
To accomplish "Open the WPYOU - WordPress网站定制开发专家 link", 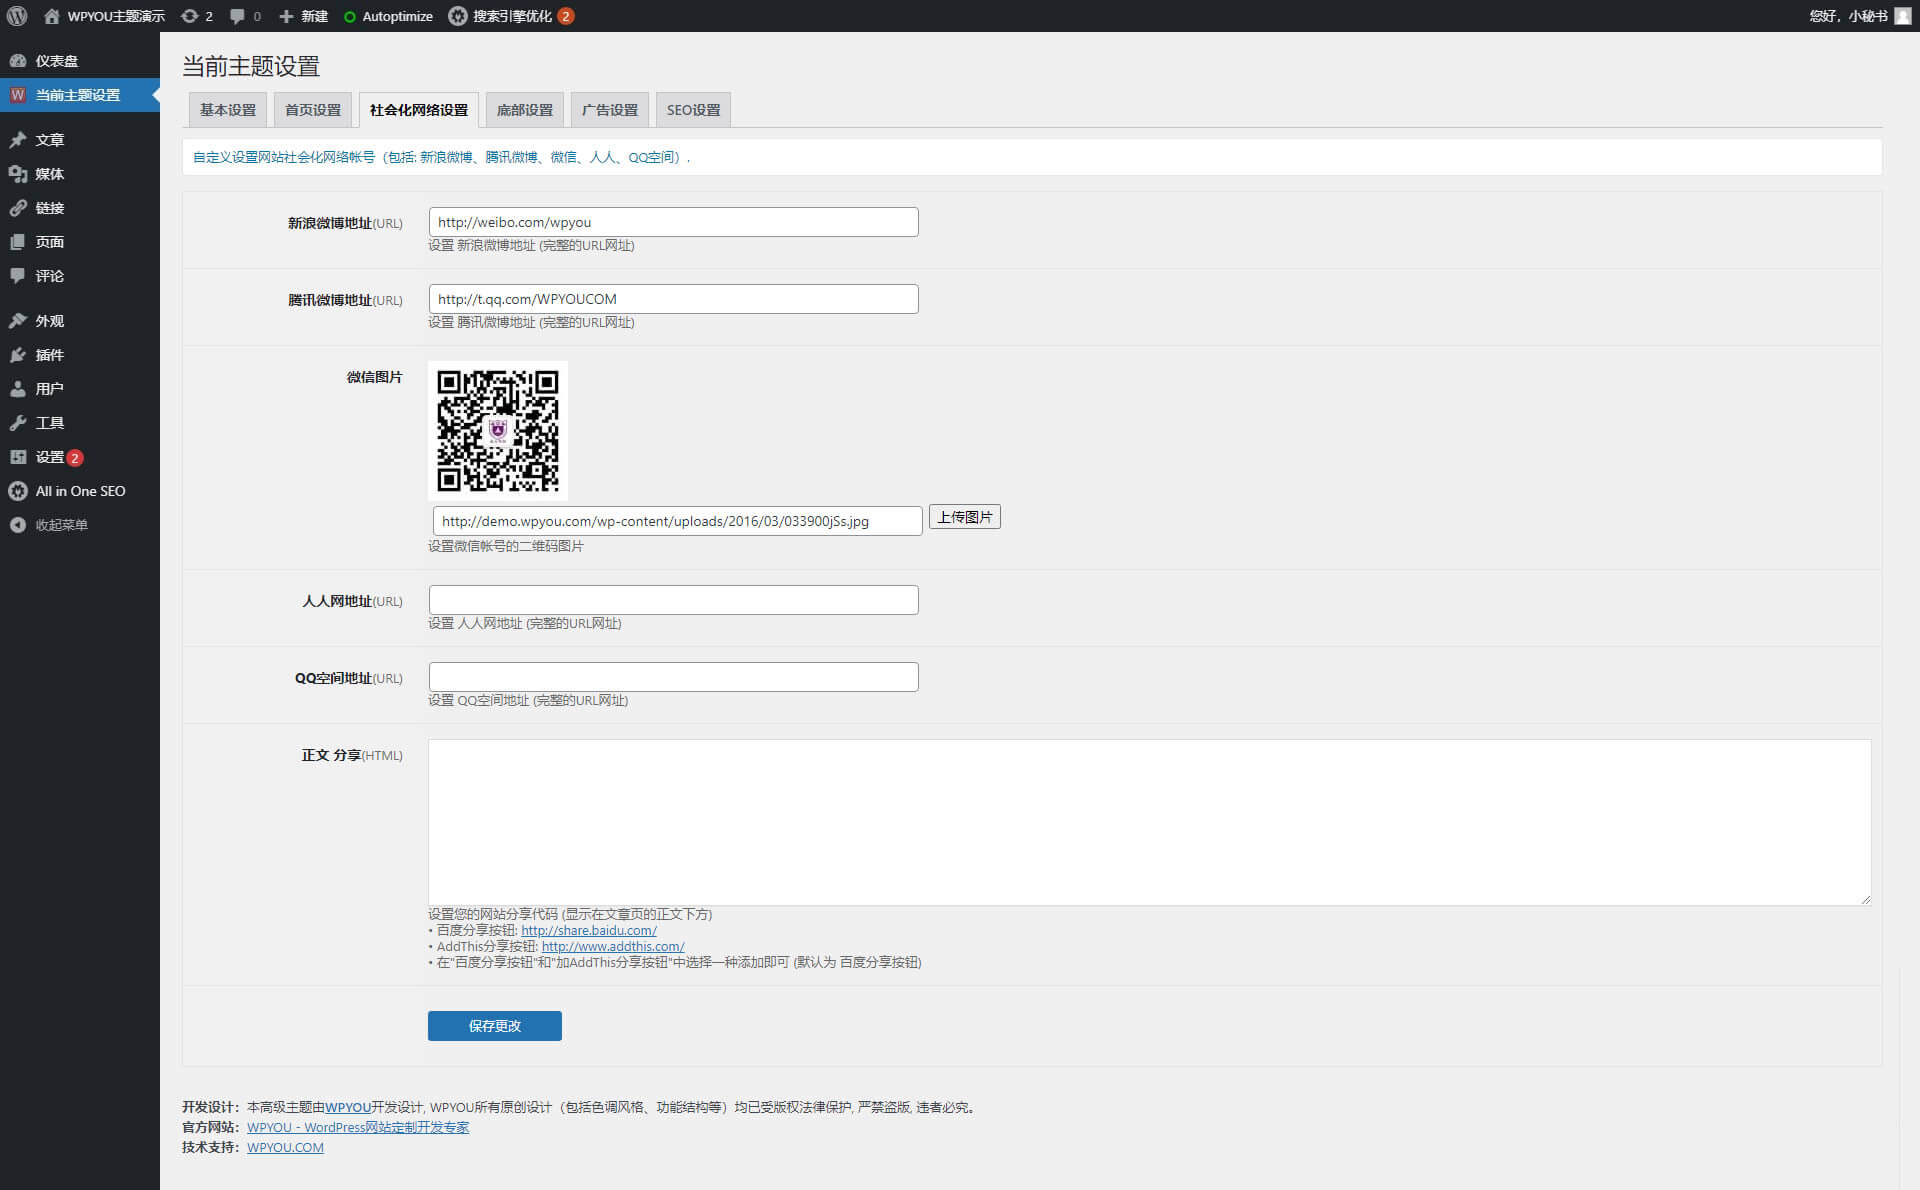I will coord(358,1127).
